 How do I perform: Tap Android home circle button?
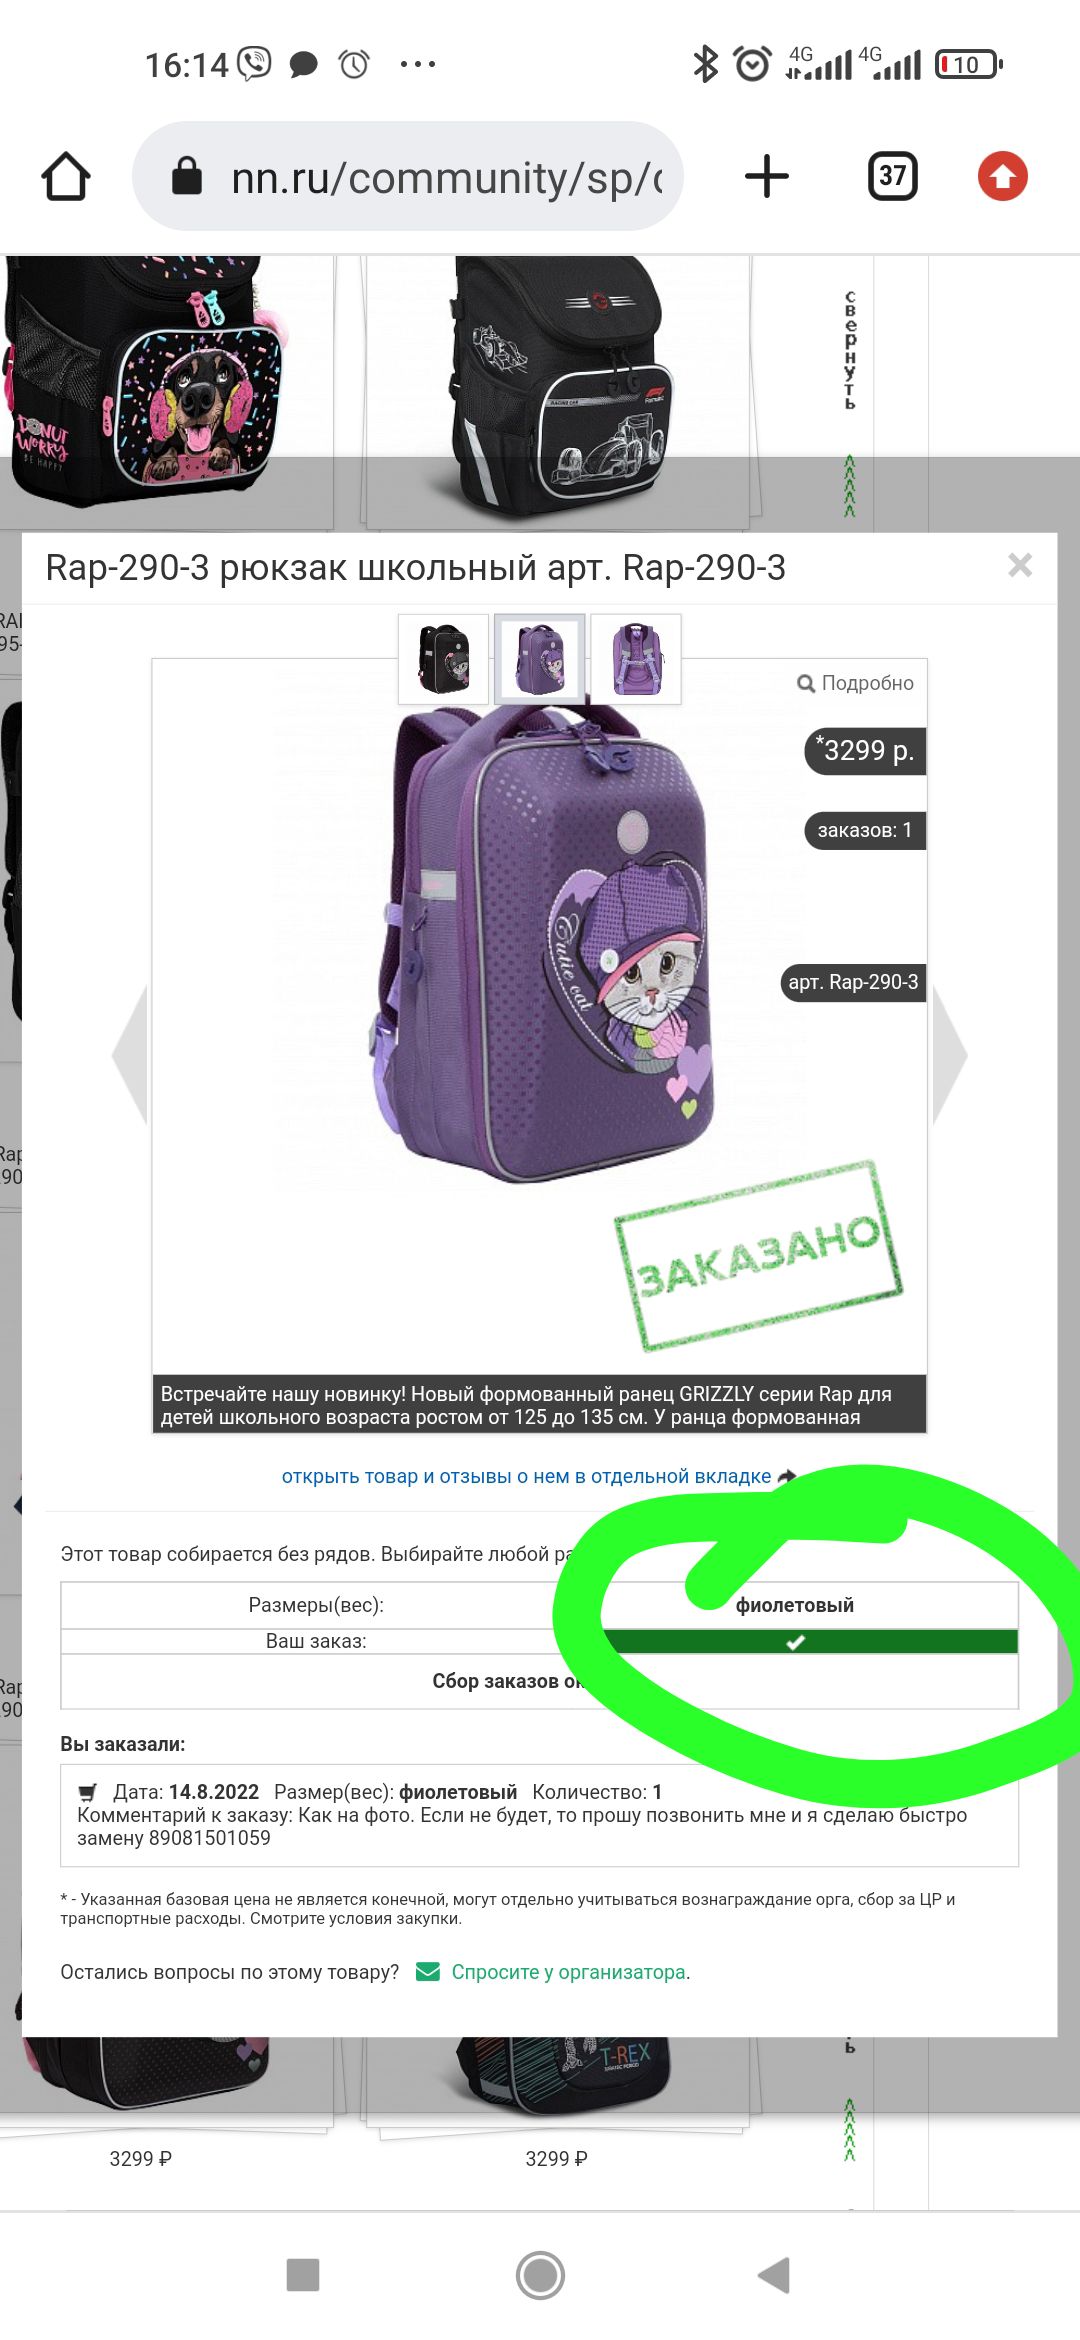540,2275
